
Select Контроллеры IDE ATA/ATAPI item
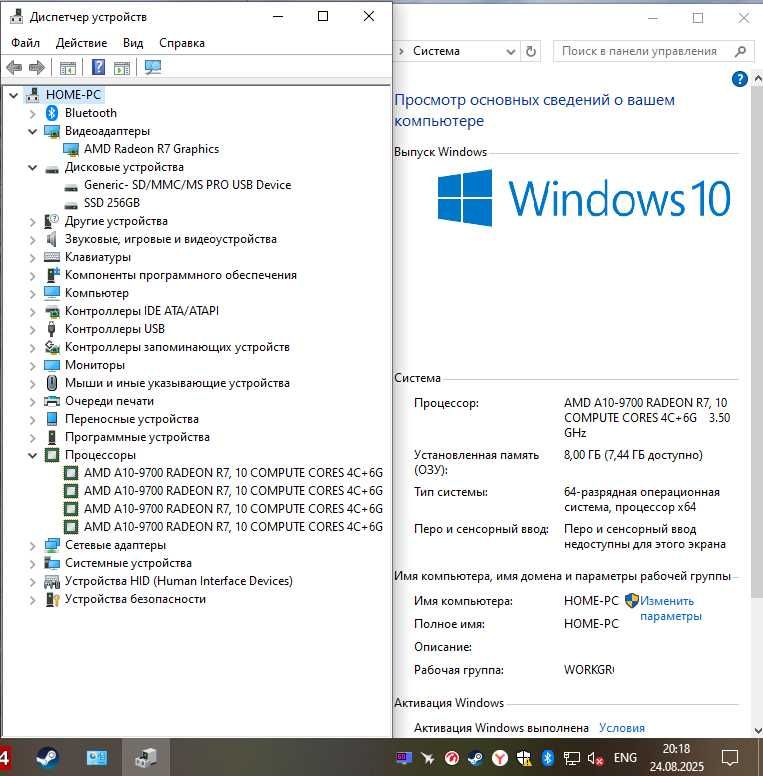[142, 311]
